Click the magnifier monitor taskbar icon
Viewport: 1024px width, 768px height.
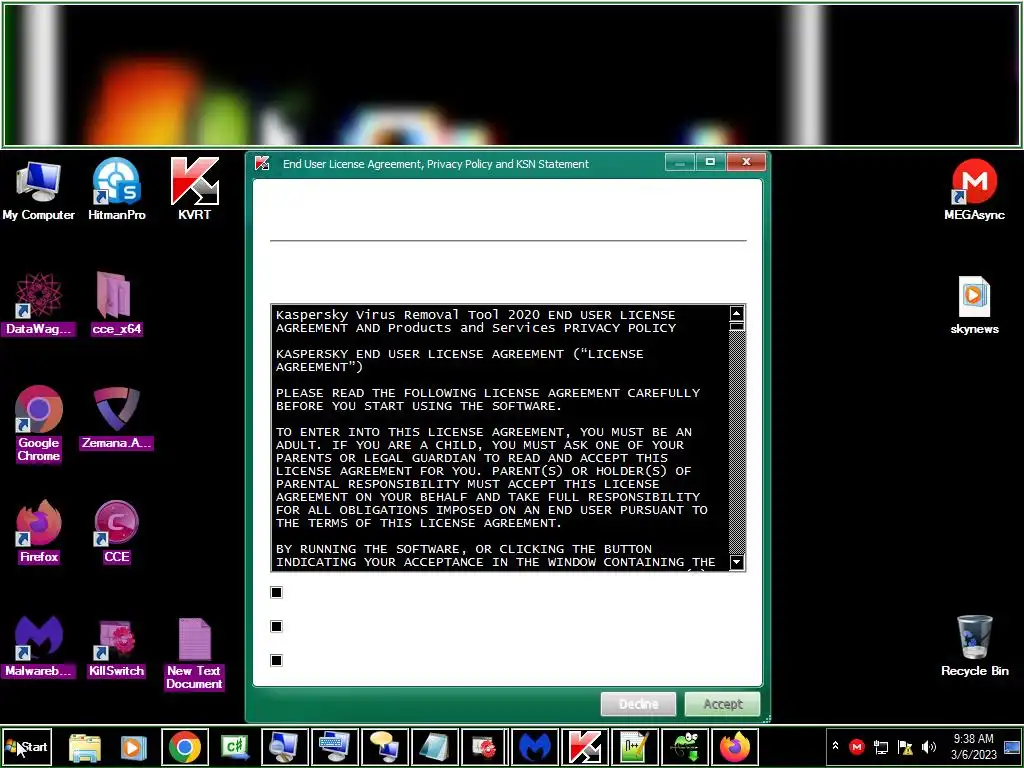point(285,747)
